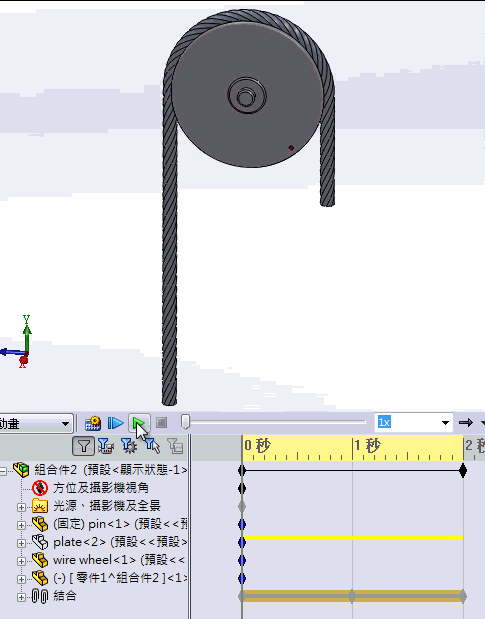
Task: Click the Calculate motion study icon
Action: click(x=93, y=423)
